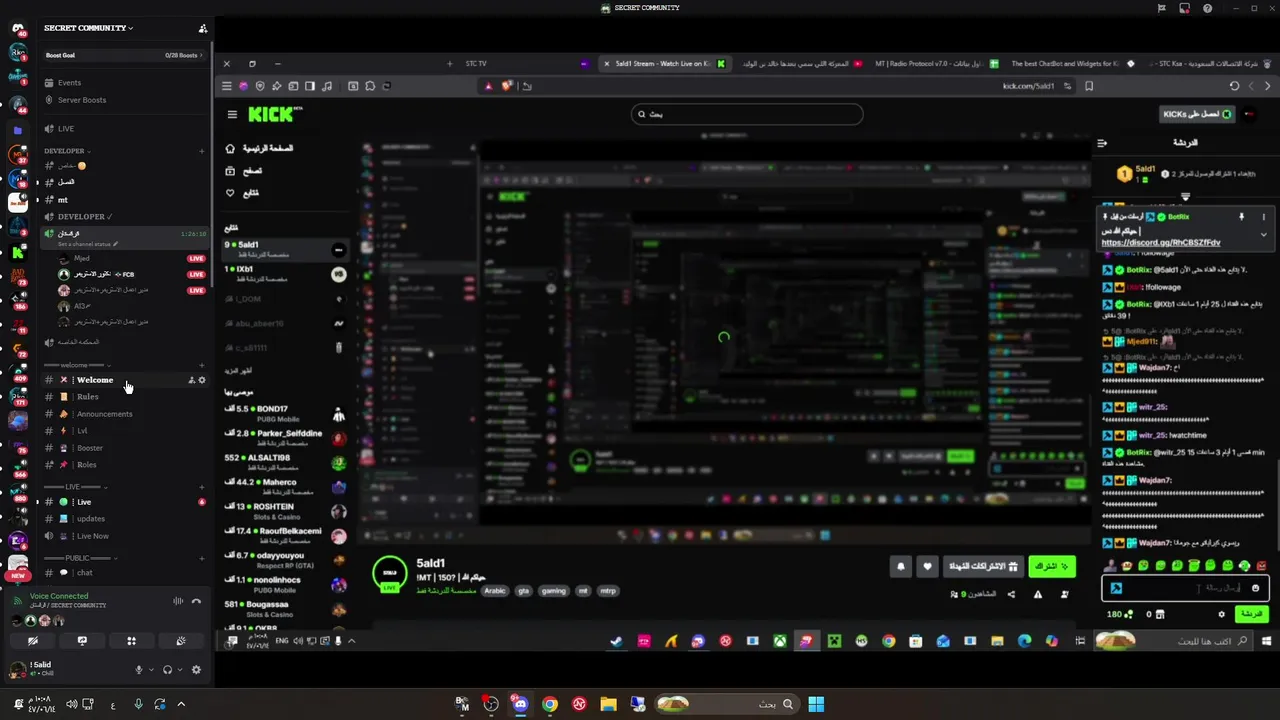This screenshot has height=720, width=1280.
Task: Click the Kick search box
Action: pyautogui.click(x=747, y=114)
